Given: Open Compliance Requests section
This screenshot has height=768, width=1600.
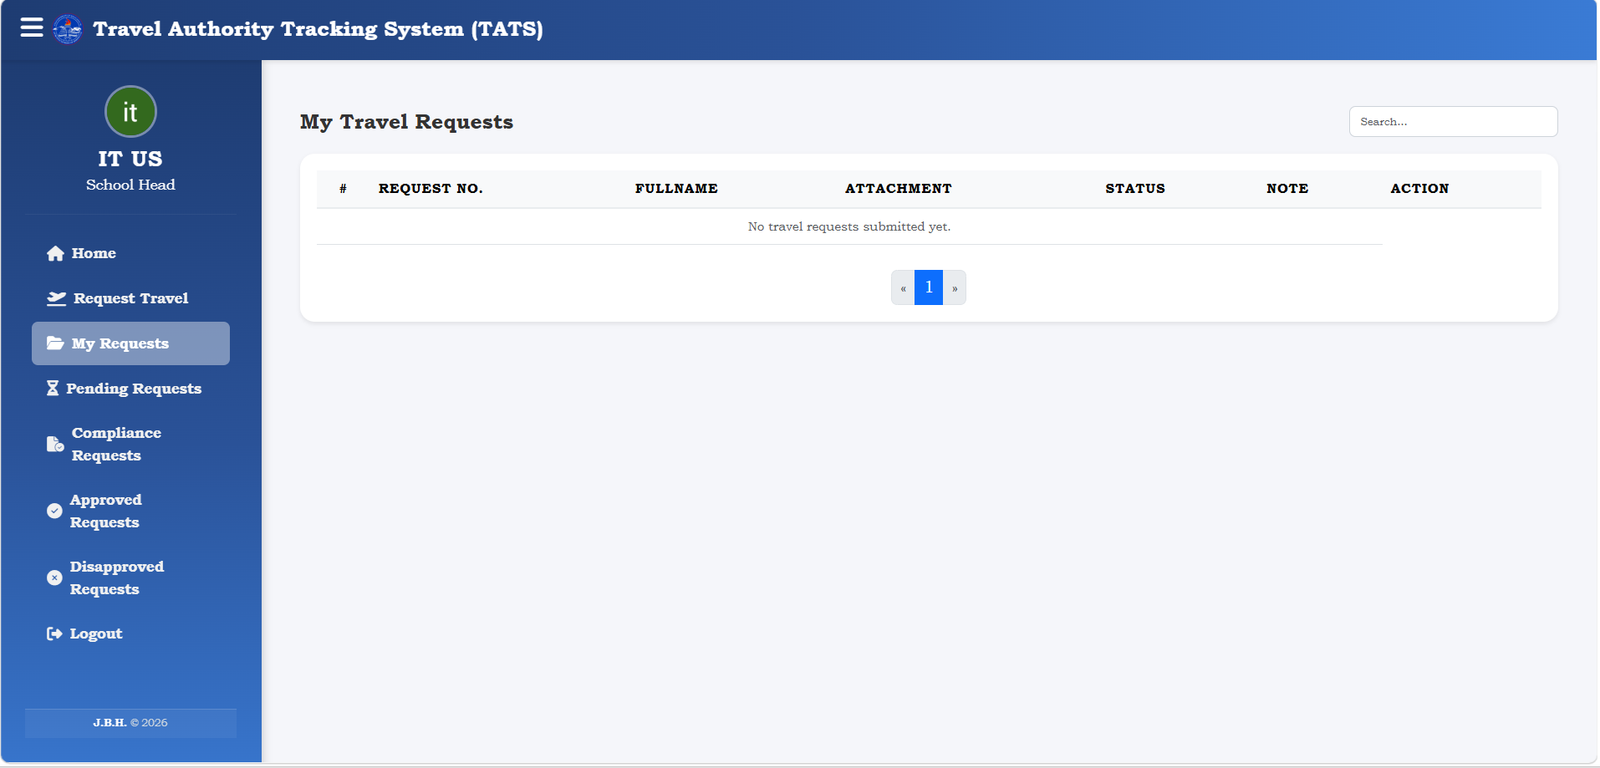Looking at the screenshot, I should tap(130, 444).
